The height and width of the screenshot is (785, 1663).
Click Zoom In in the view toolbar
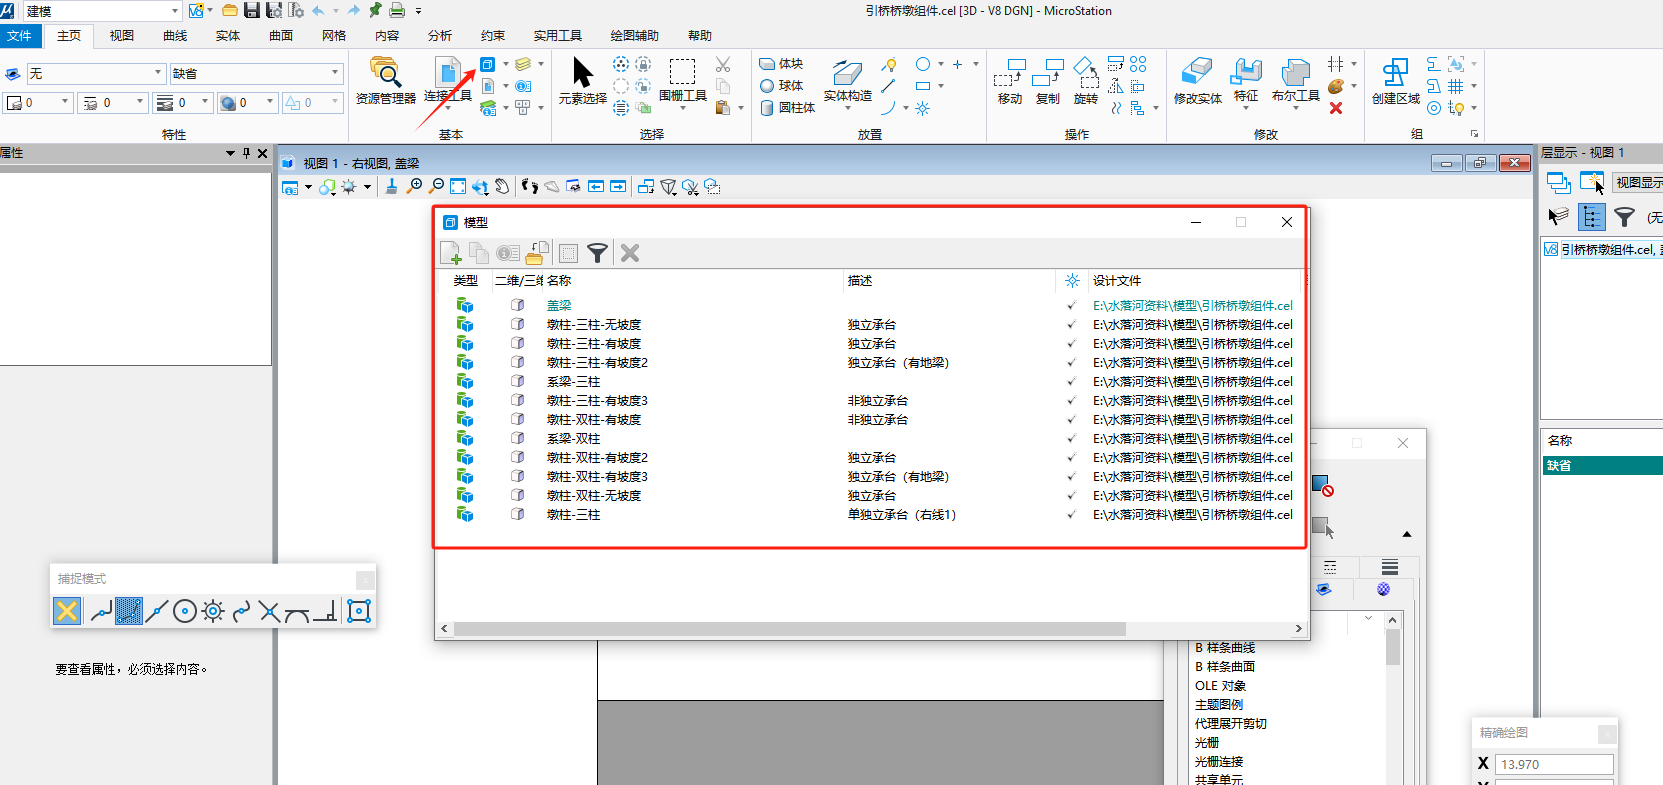click(414, 187)
